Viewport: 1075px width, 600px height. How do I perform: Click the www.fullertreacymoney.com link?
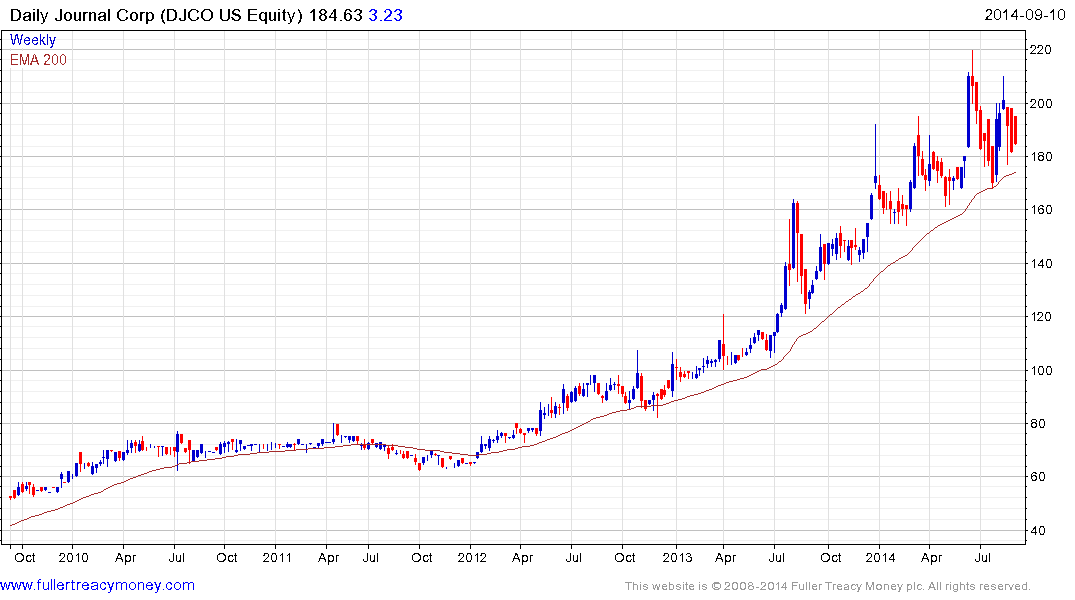coord(97,585)
